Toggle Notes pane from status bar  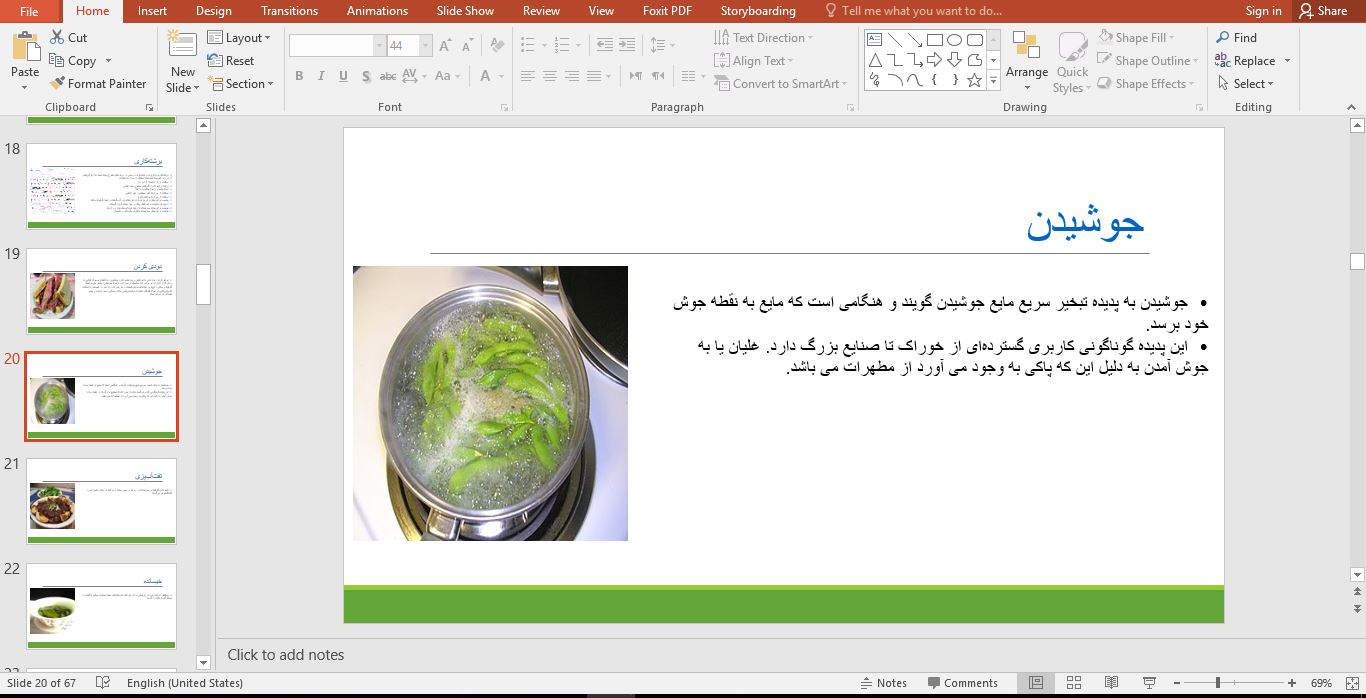(x=882, y=683)
